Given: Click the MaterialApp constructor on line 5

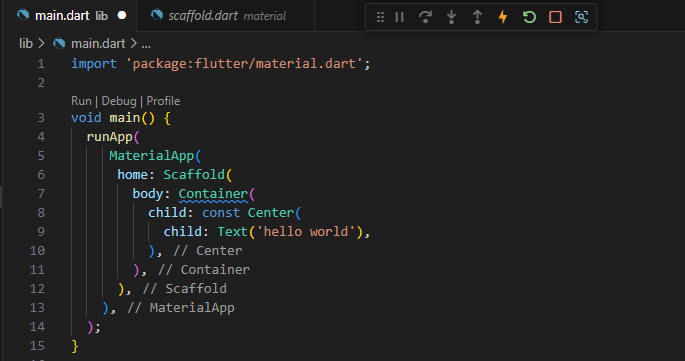Looking at the screenshot, I should point(151,156).
